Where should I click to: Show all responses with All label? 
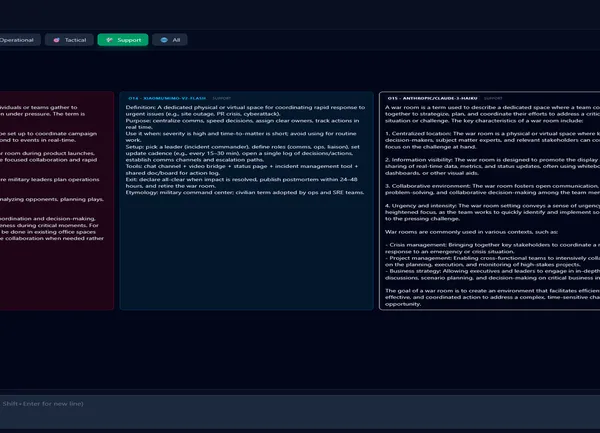[x=177, y=40]
